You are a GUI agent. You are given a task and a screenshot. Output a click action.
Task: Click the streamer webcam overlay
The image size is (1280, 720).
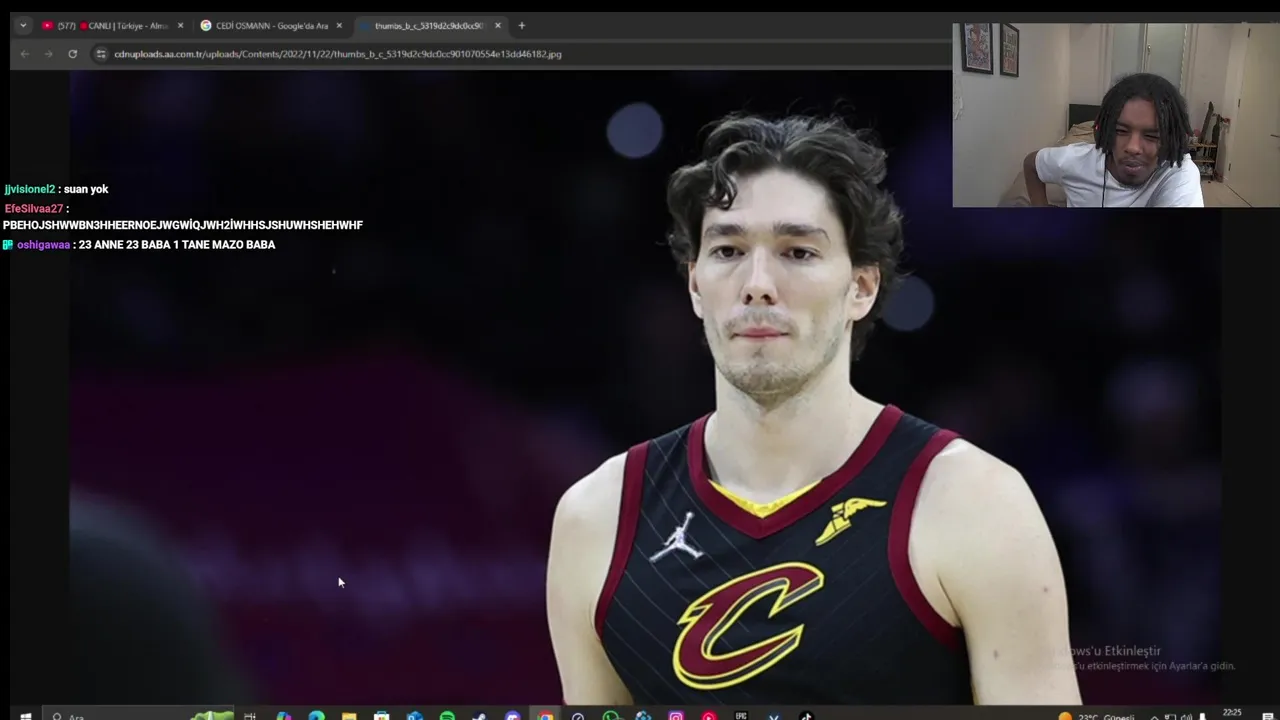pyautogui.click(x=1116, y=115)
